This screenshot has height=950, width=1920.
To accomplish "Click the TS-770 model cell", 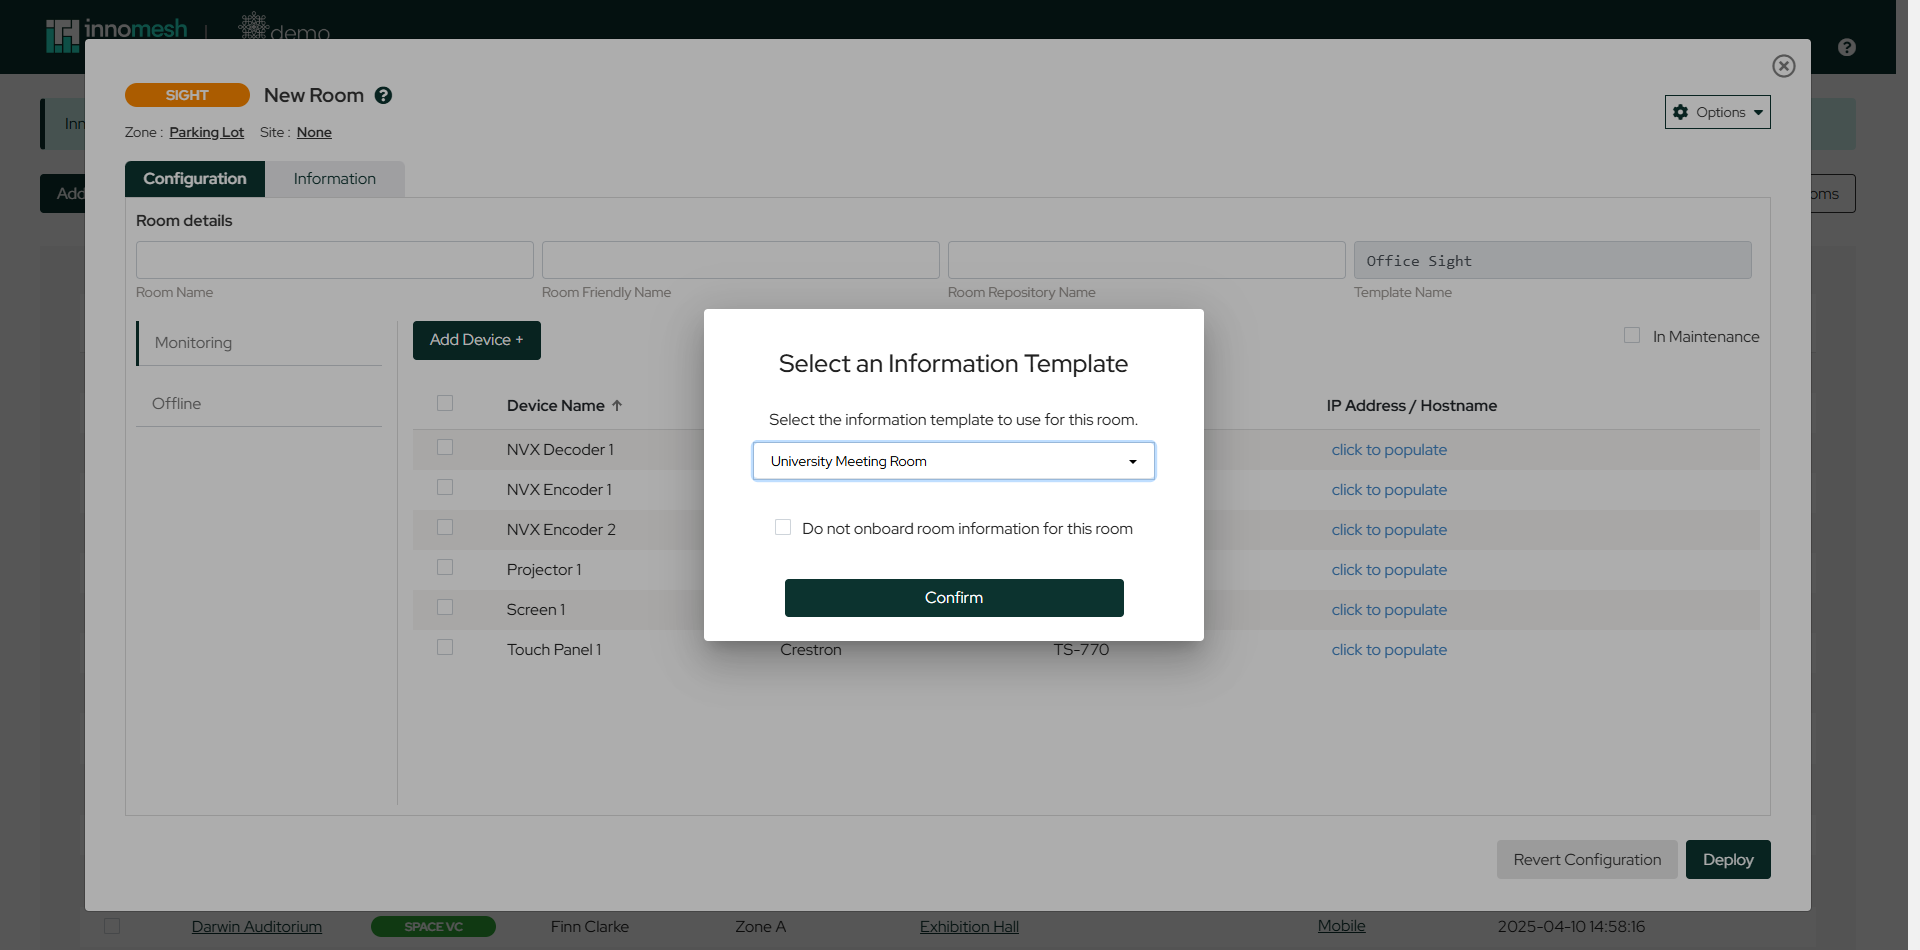I will coord(1081,650).
